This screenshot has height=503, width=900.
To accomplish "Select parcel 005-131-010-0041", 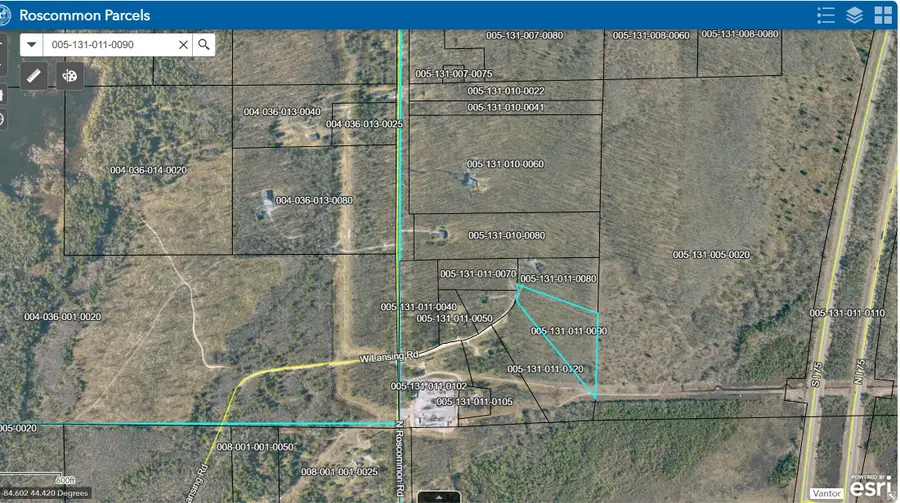I will (x=505, y=107).
